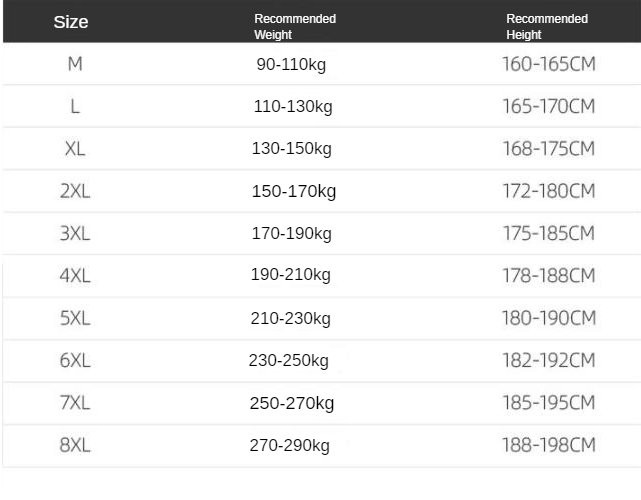Click the 90-110kg weight value

click(291, 65)
